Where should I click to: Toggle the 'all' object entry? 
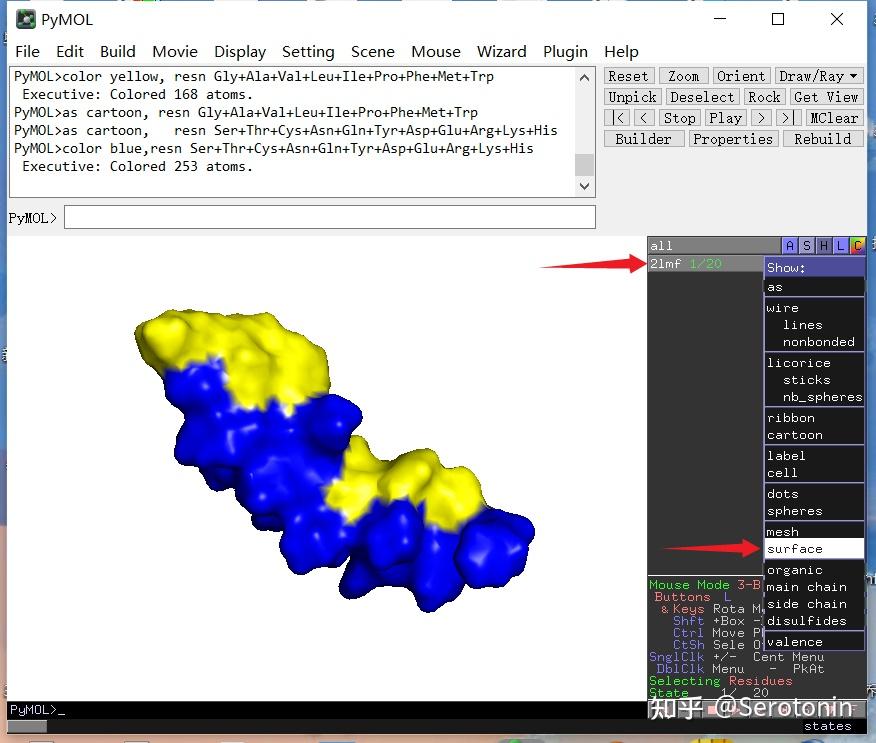tap(663, 246)
